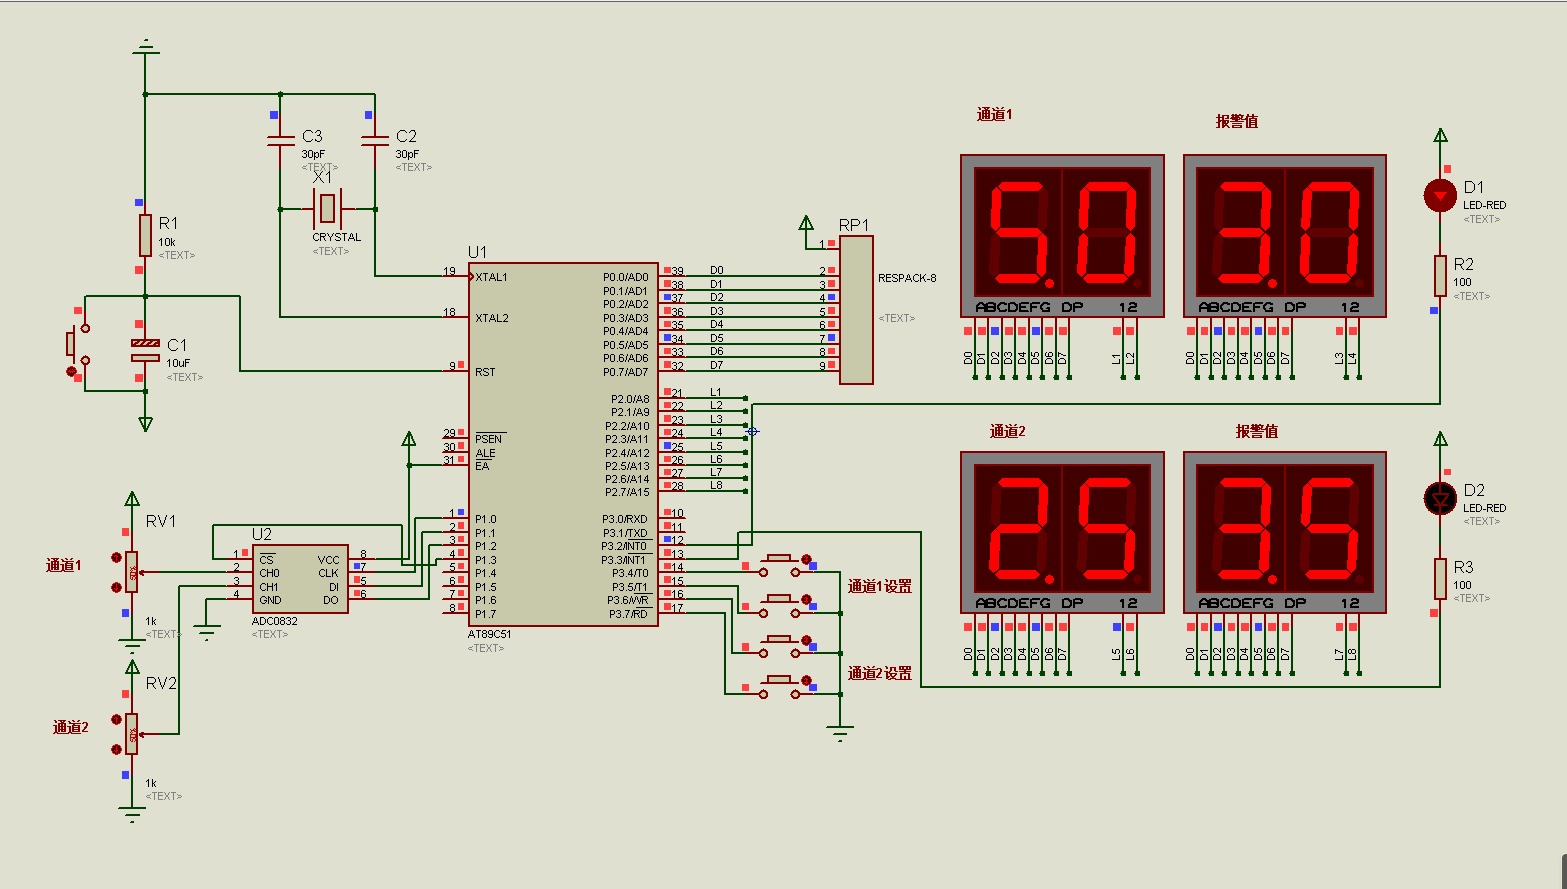
Task: Select the power terminal arrow next to RP1
Action: pos(806,222)
